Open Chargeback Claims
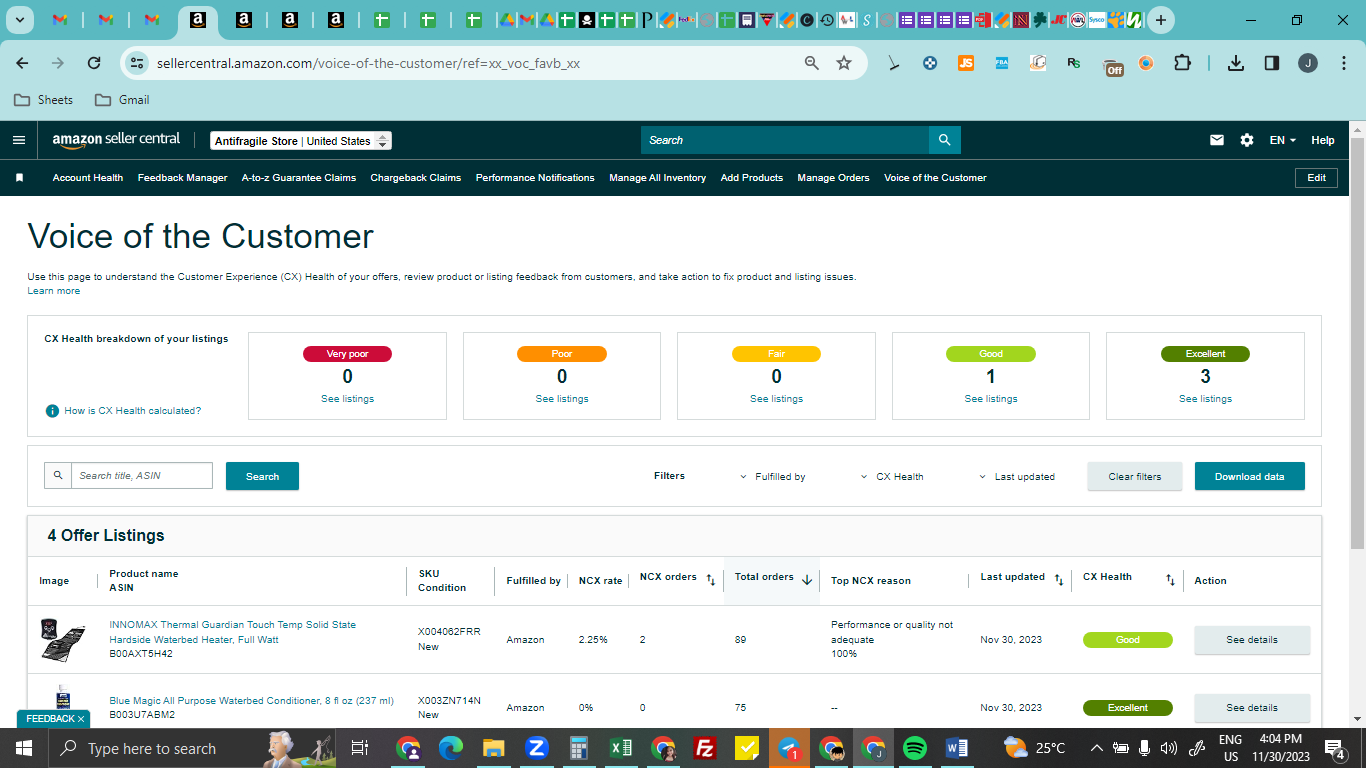Viewport: 1366px width, 768px height. [x=416, y=178]
